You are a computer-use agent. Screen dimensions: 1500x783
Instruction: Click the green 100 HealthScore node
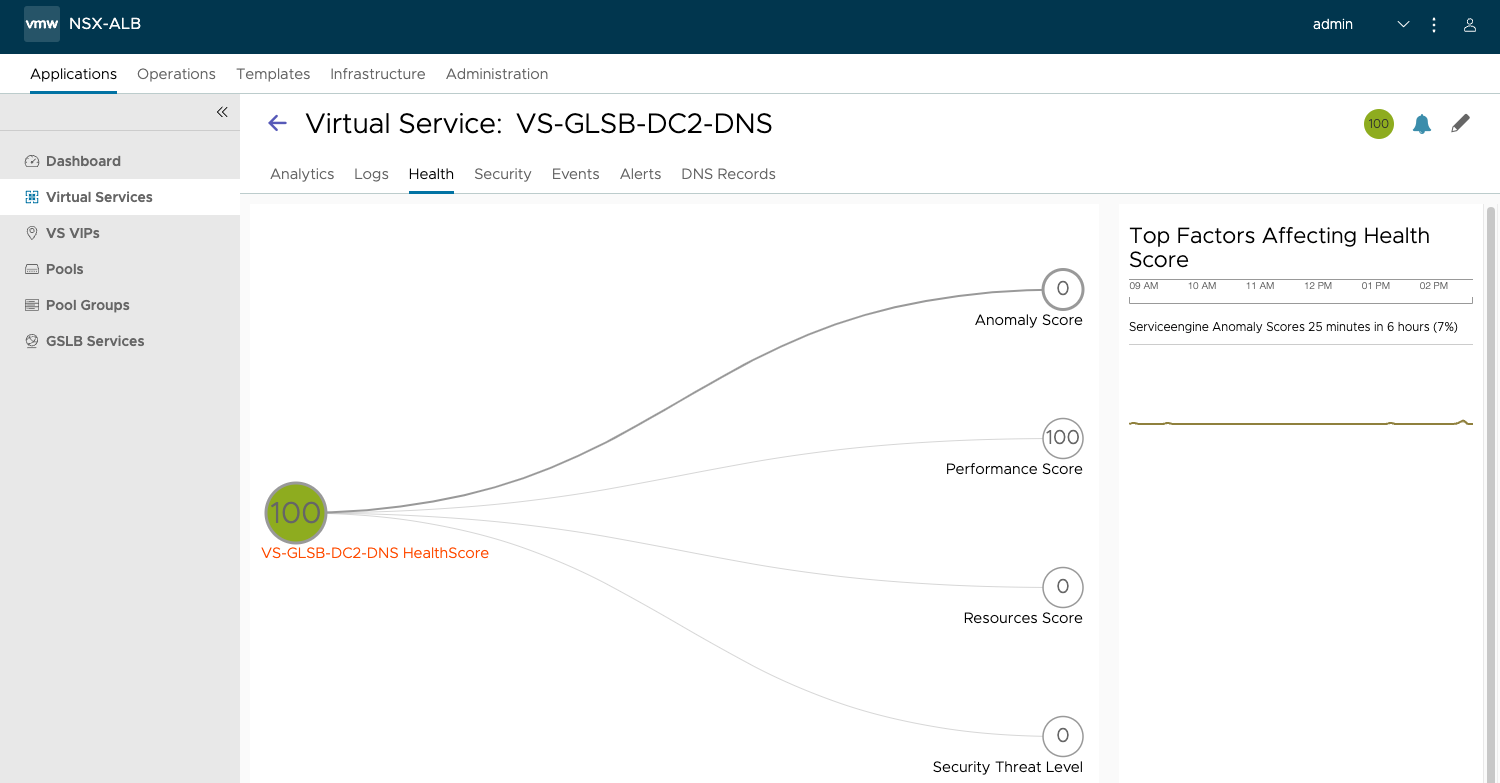(296, 513)
